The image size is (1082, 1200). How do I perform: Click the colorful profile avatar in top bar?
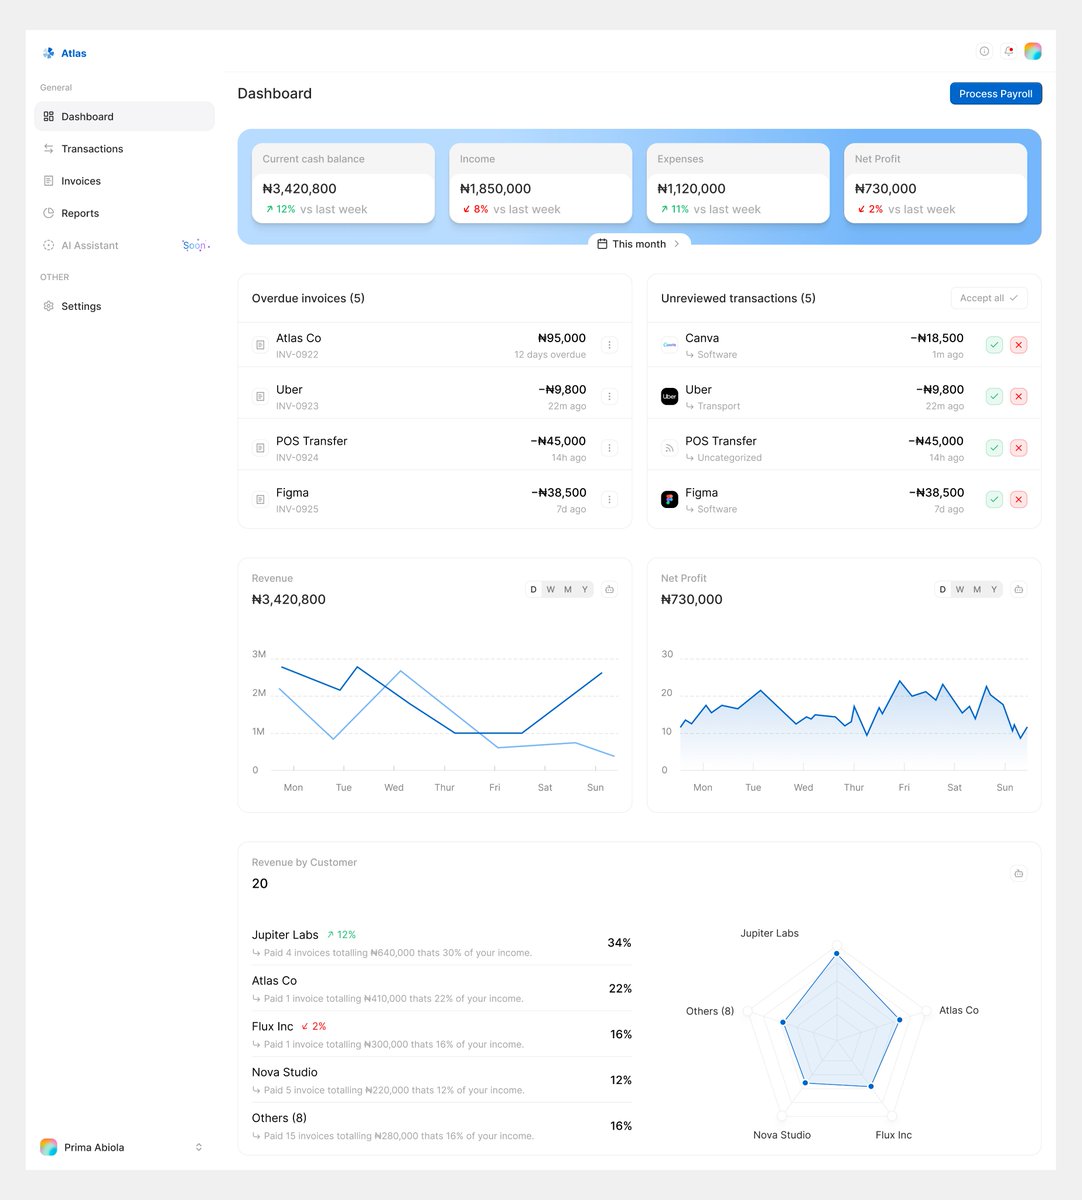pyautogui.click(x=1033, y=51)
